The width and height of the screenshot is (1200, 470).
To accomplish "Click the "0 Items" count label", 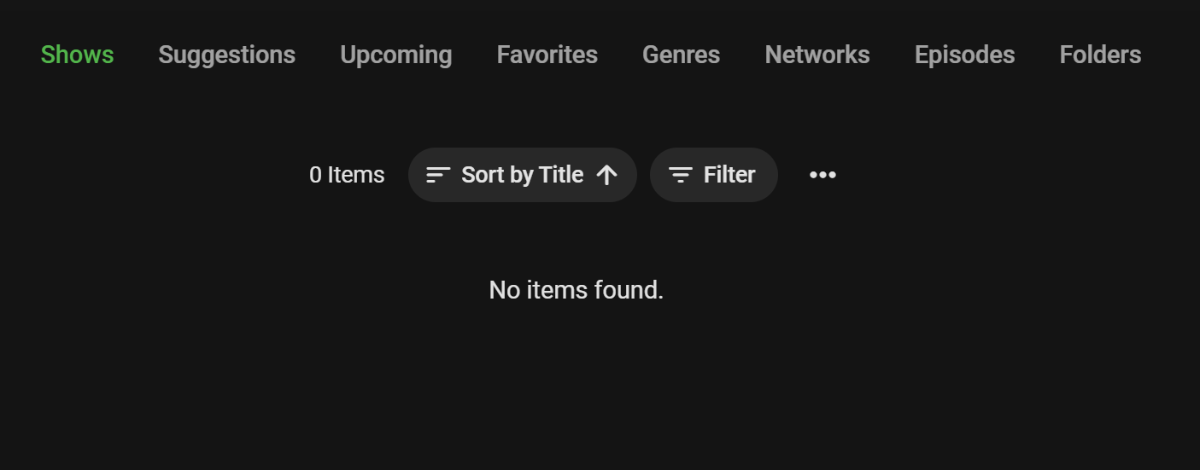I will (346, 175).
